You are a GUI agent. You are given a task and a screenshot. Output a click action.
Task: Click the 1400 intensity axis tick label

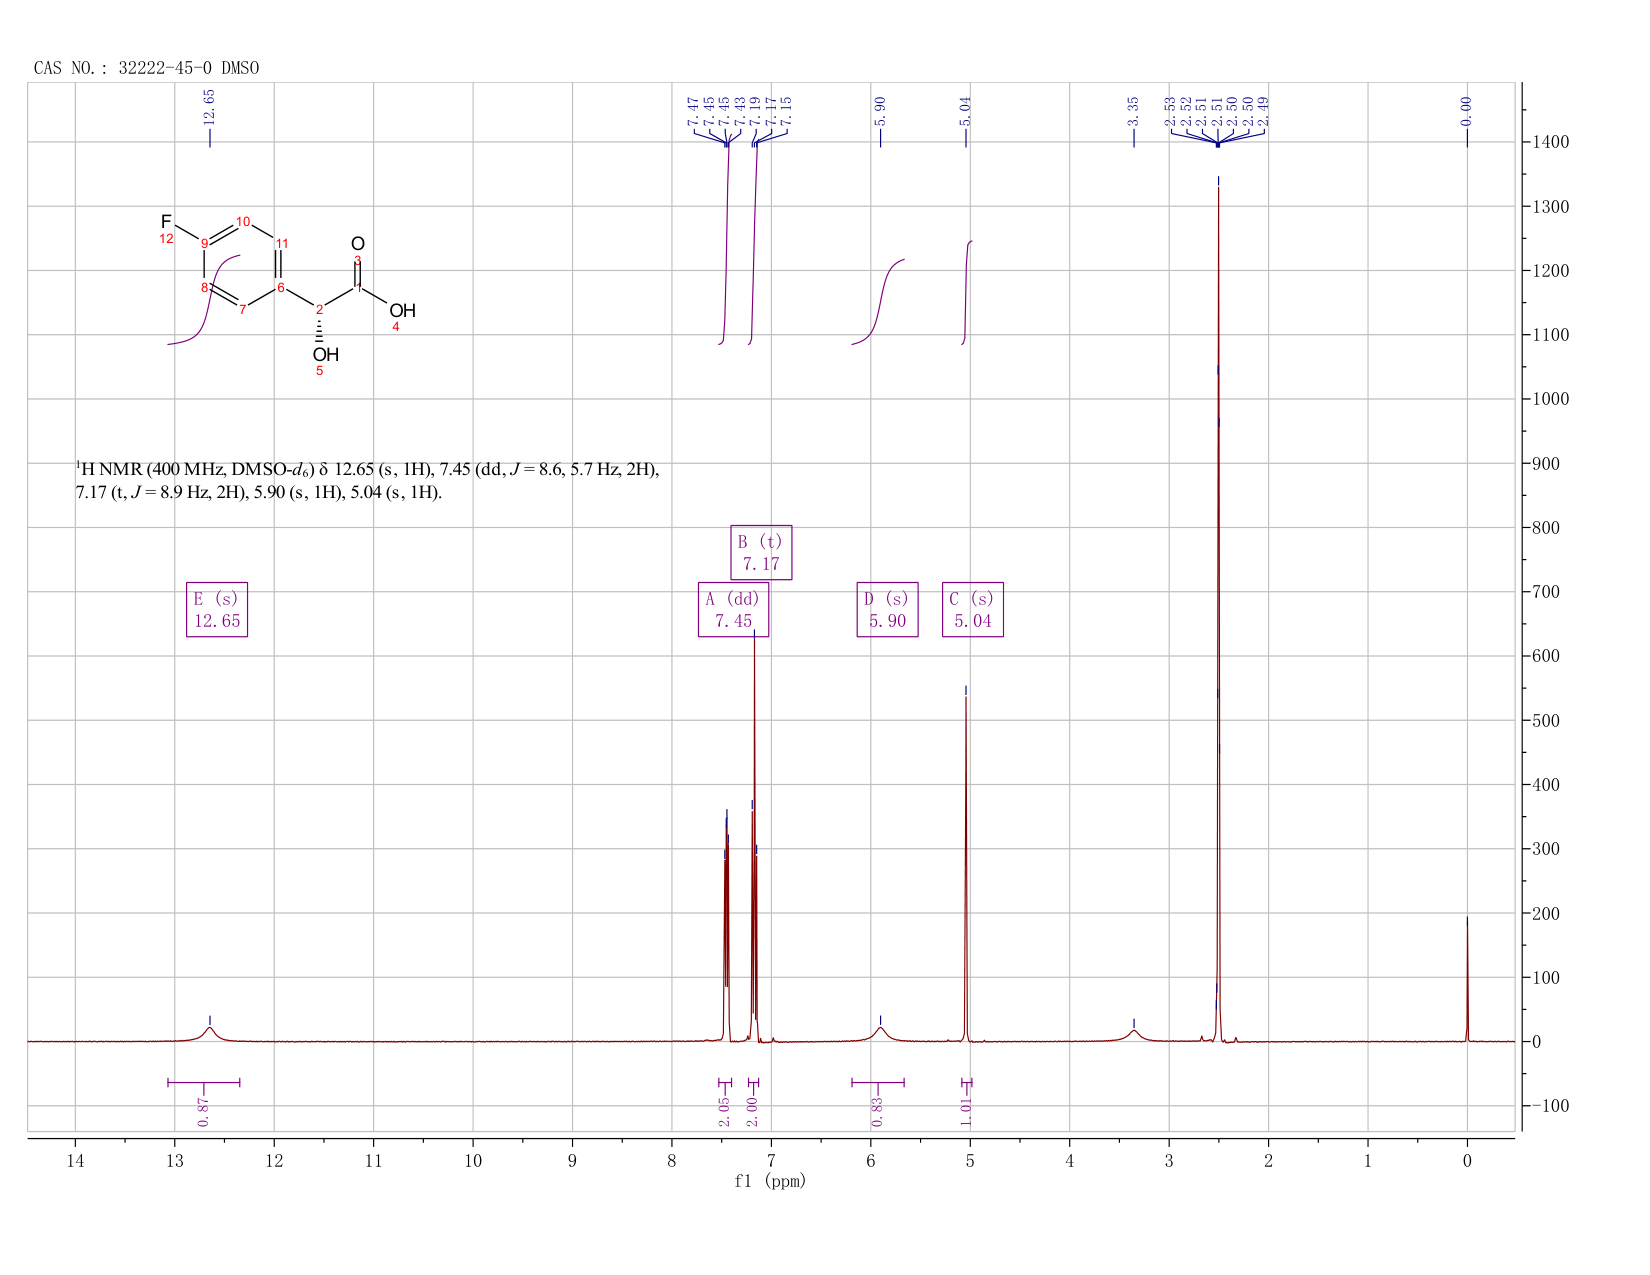[1550, 142]
